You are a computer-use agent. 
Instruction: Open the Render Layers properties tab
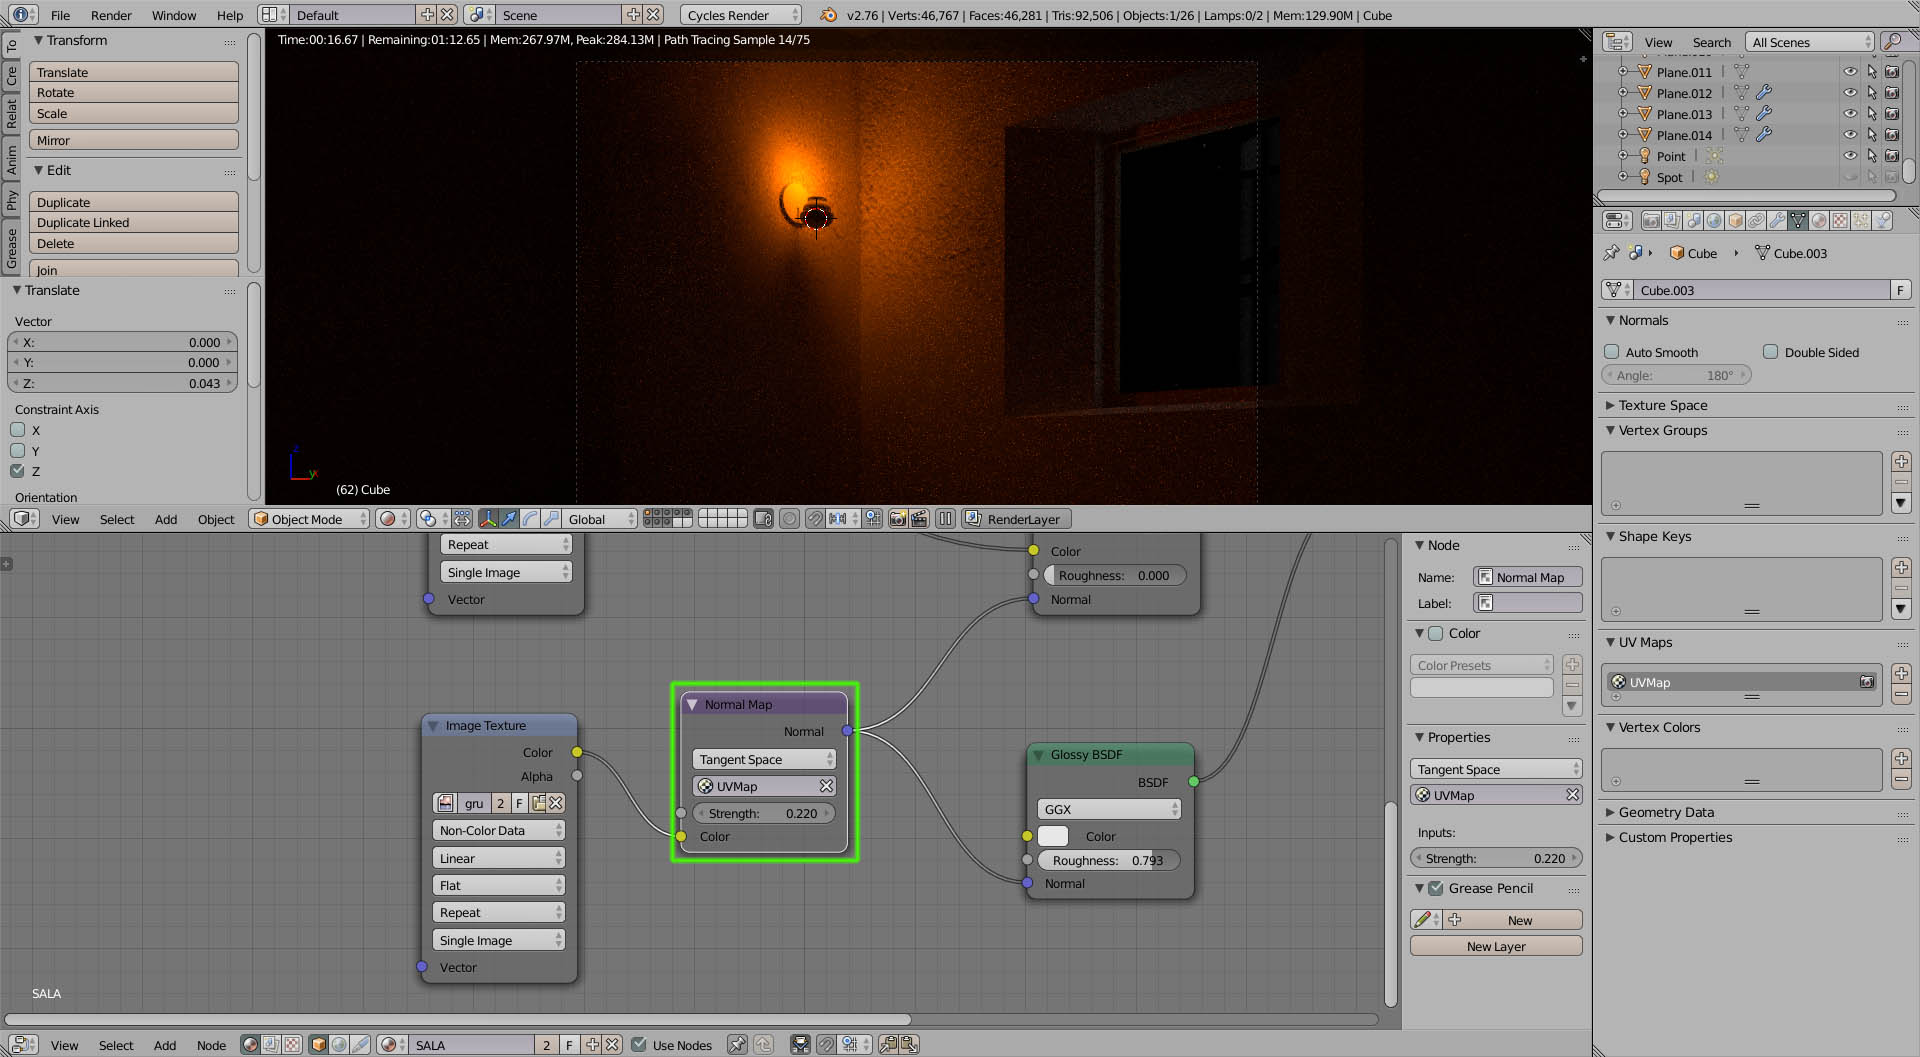pyautogui.click(x=1672, y=221)
